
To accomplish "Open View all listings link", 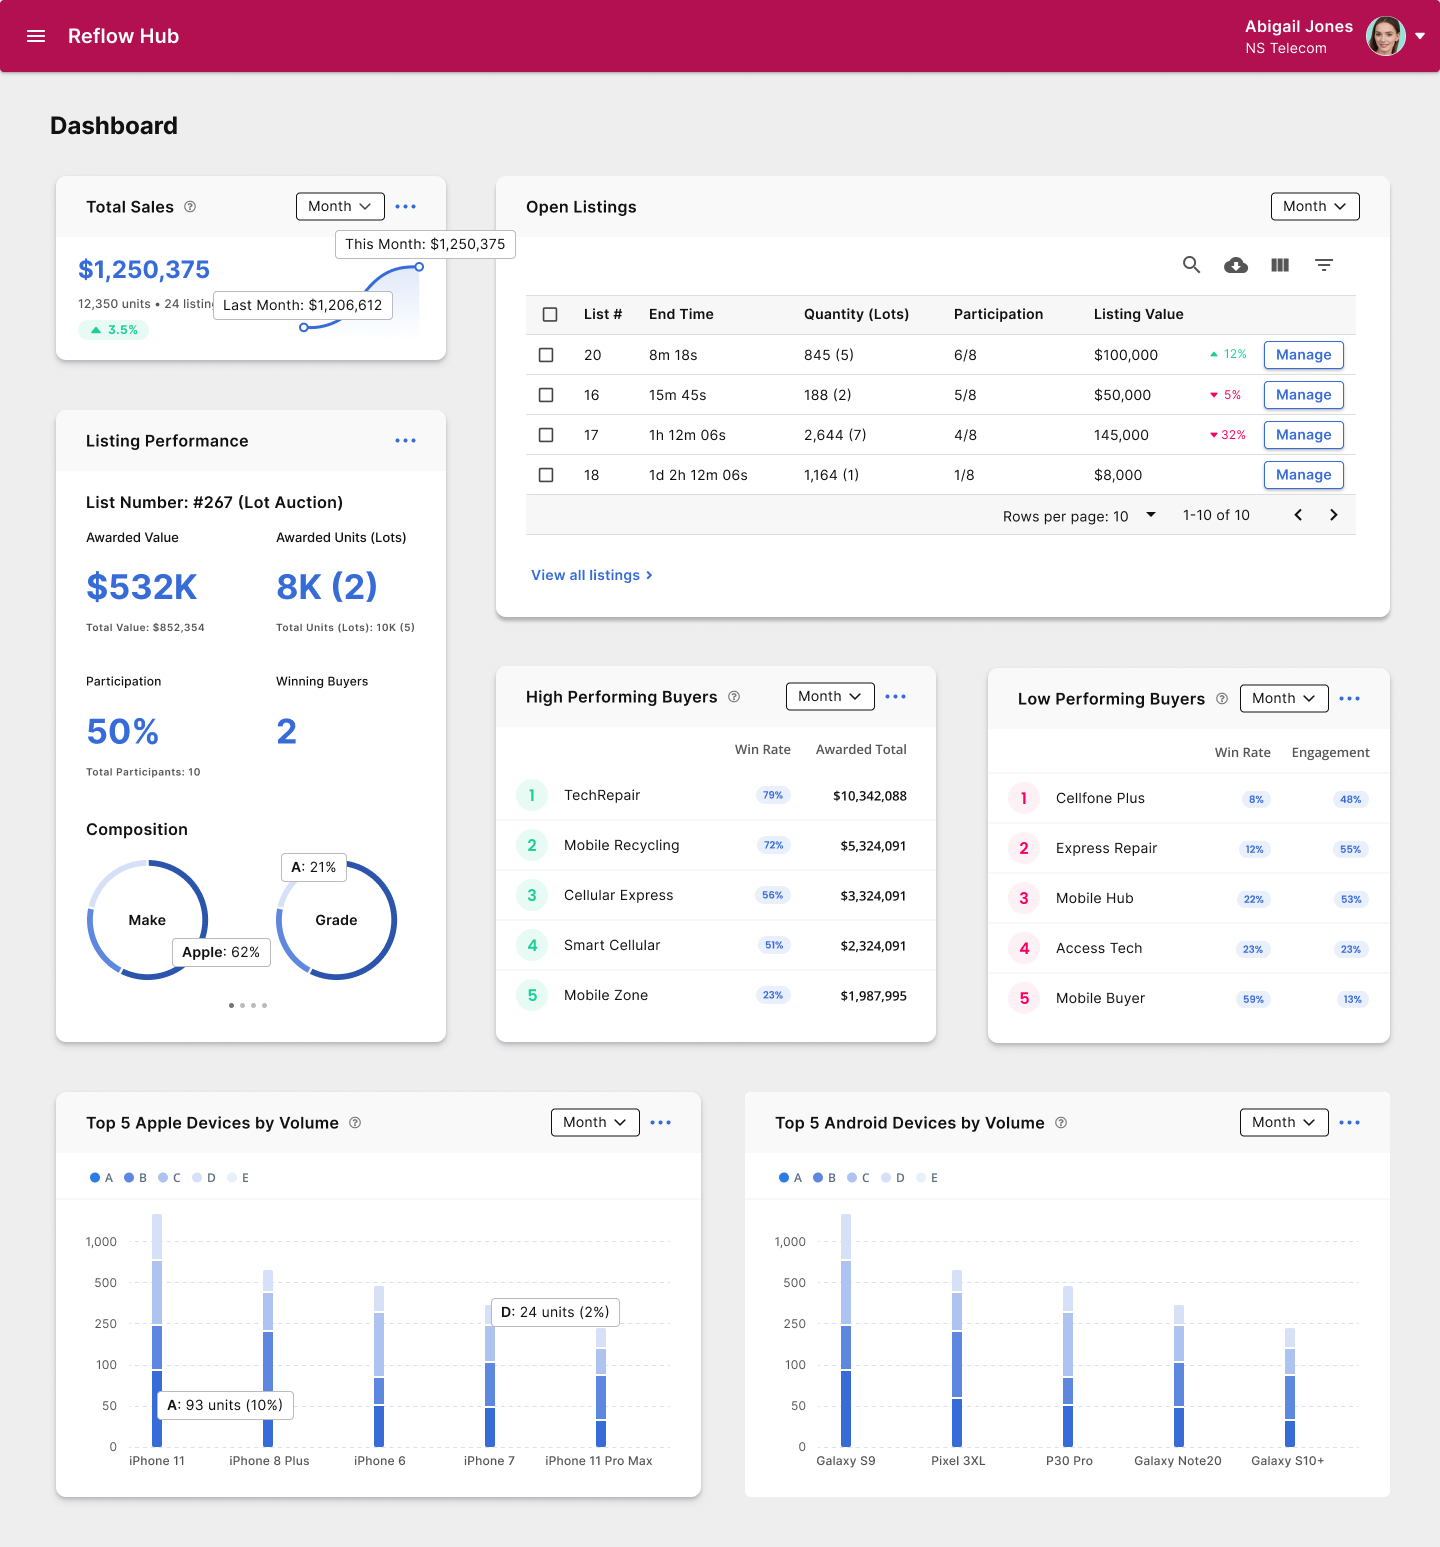I will coord(592,575).
